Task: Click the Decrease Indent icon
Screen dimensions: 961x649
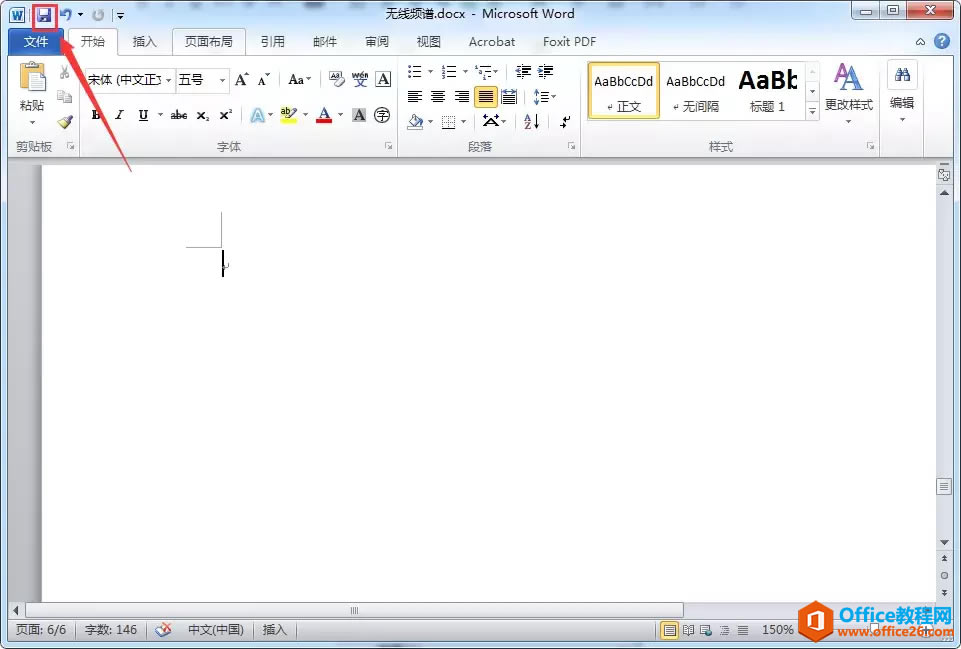Action: 523,72
